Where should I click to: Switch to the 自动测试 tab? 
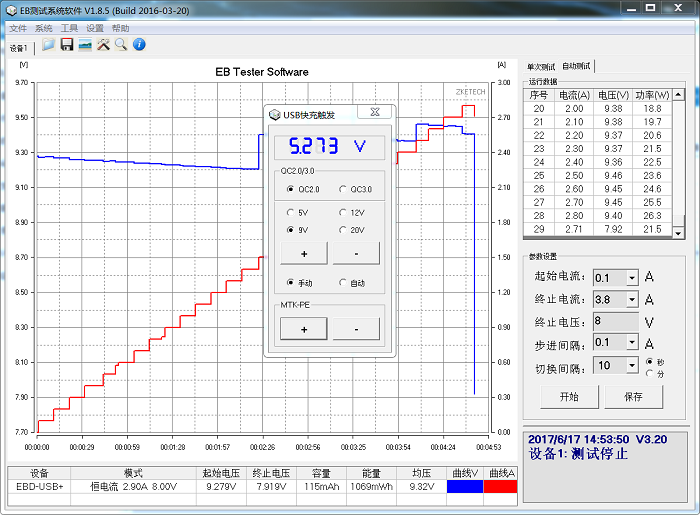click(576, 66)
